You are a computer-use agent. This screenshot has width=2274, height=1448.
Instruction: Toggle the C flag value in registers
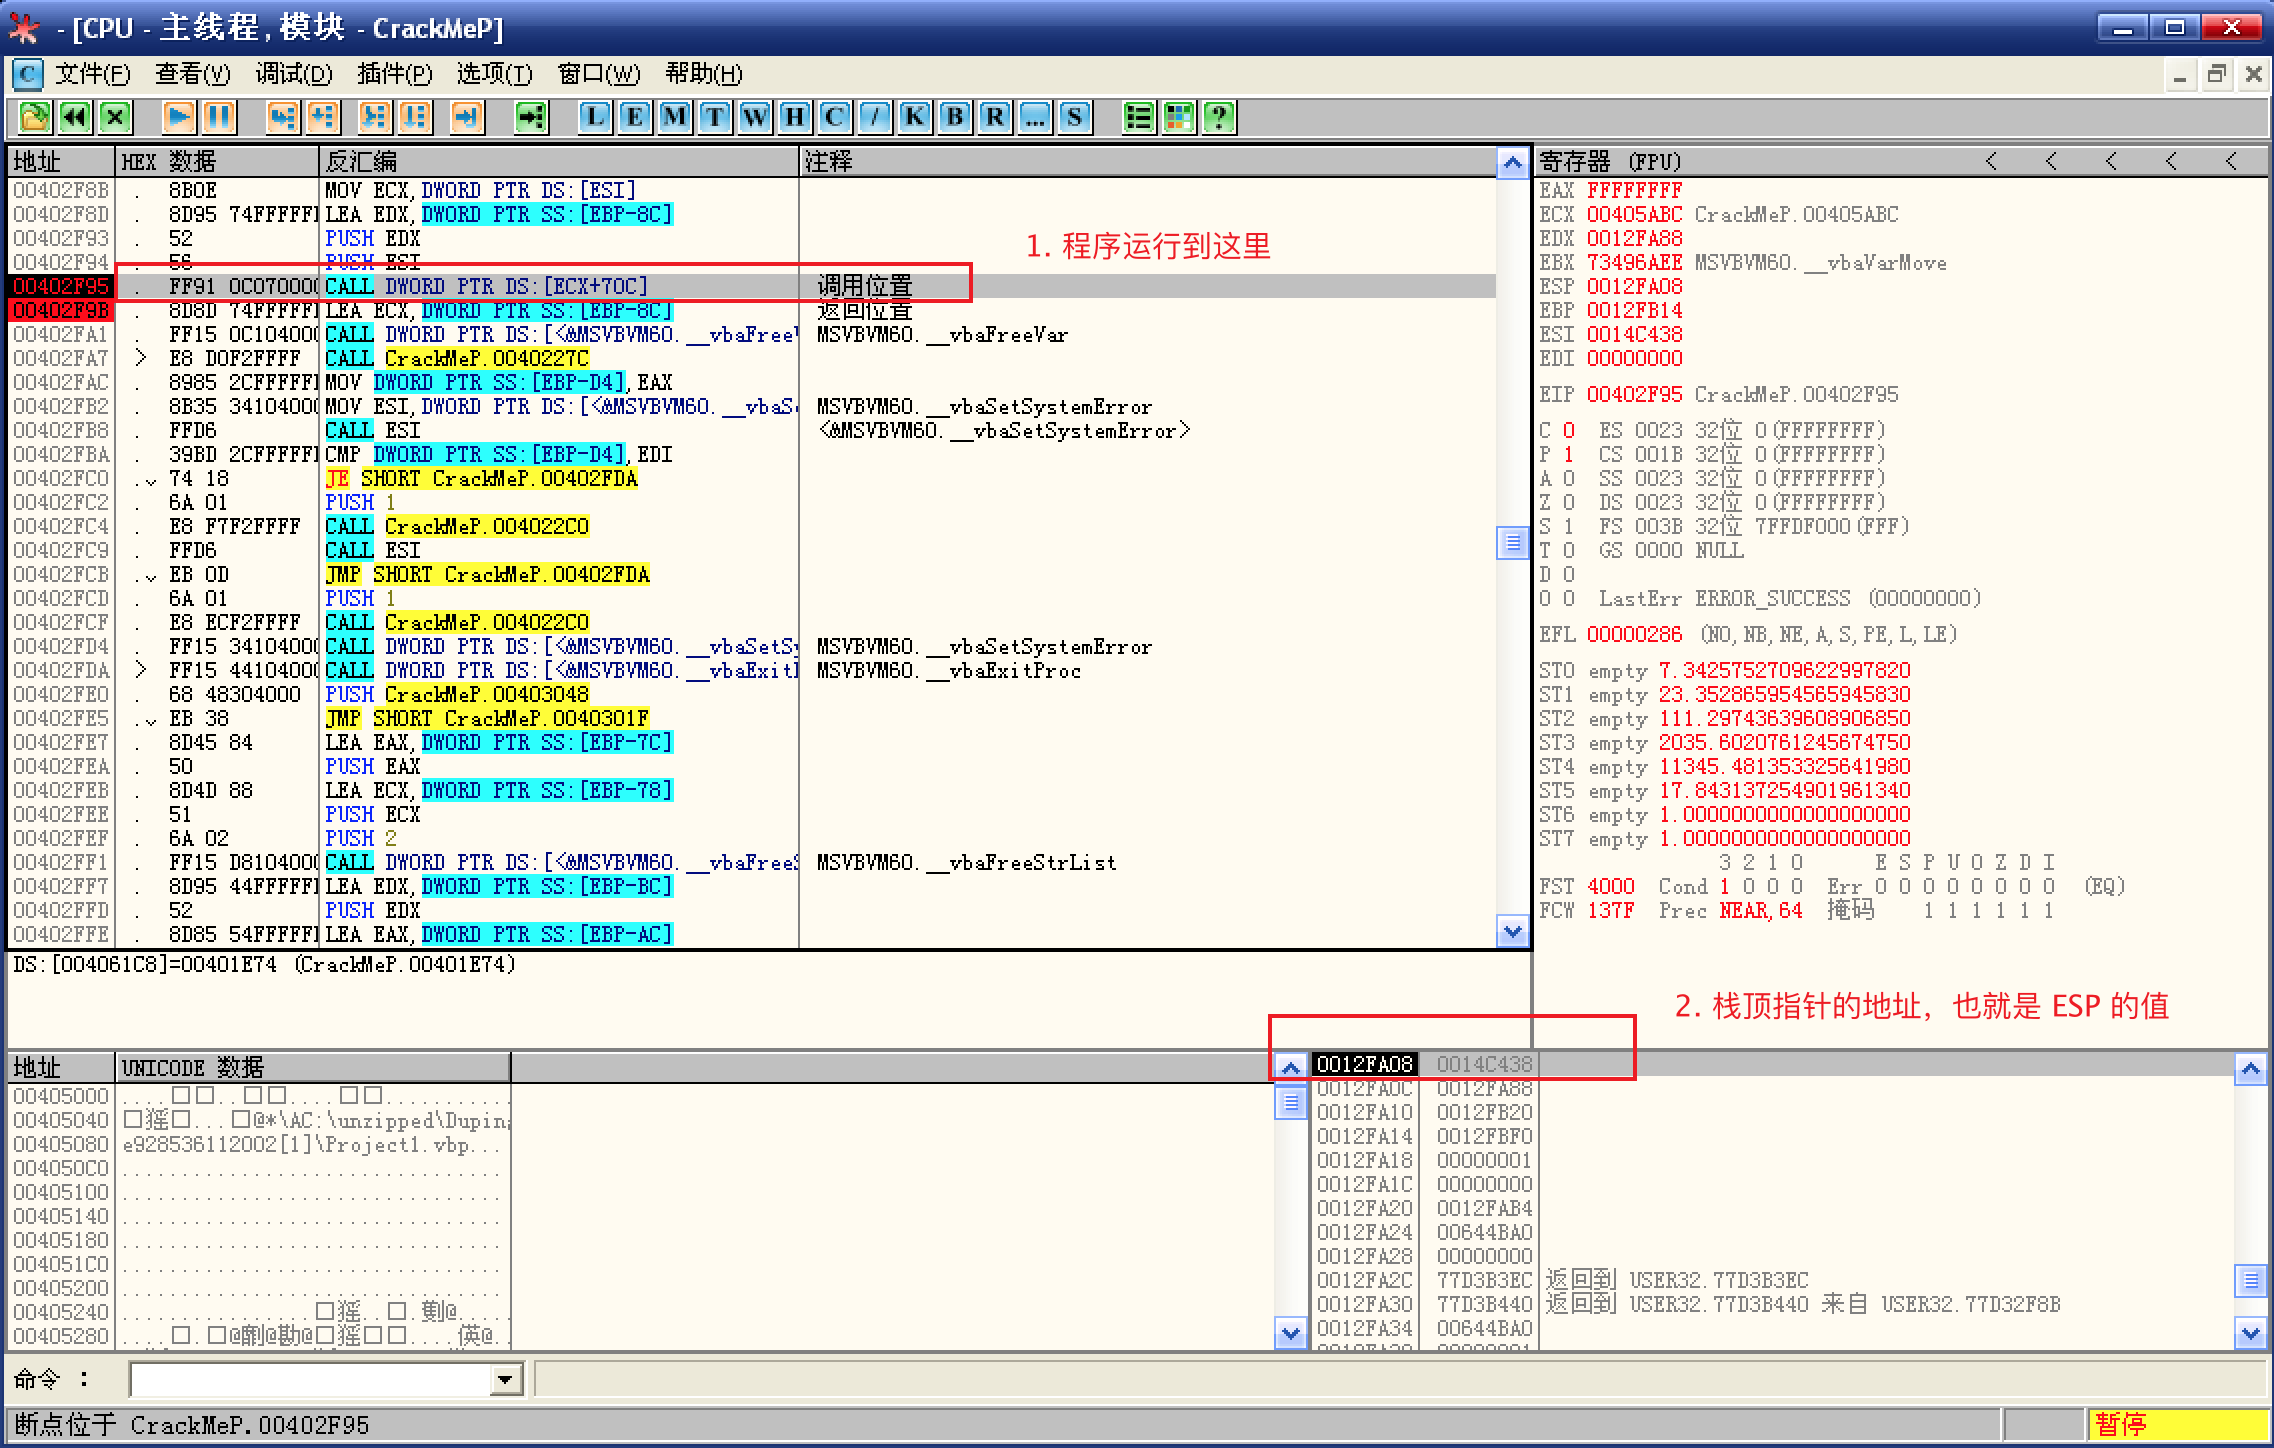coord(1568,431)
